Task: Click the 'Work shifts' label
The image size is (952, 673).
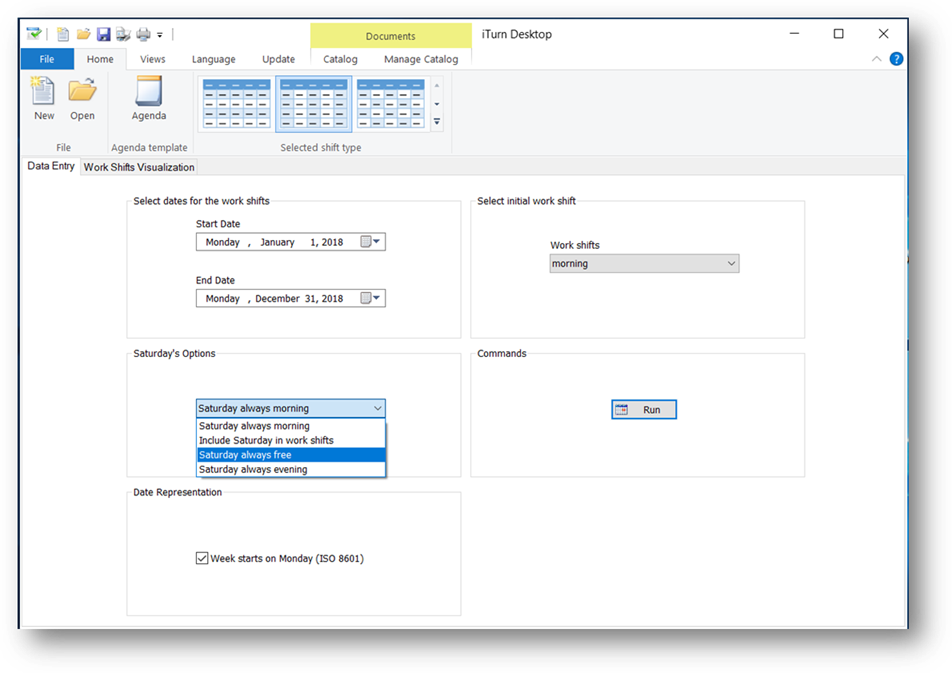Action: point(575,245)
